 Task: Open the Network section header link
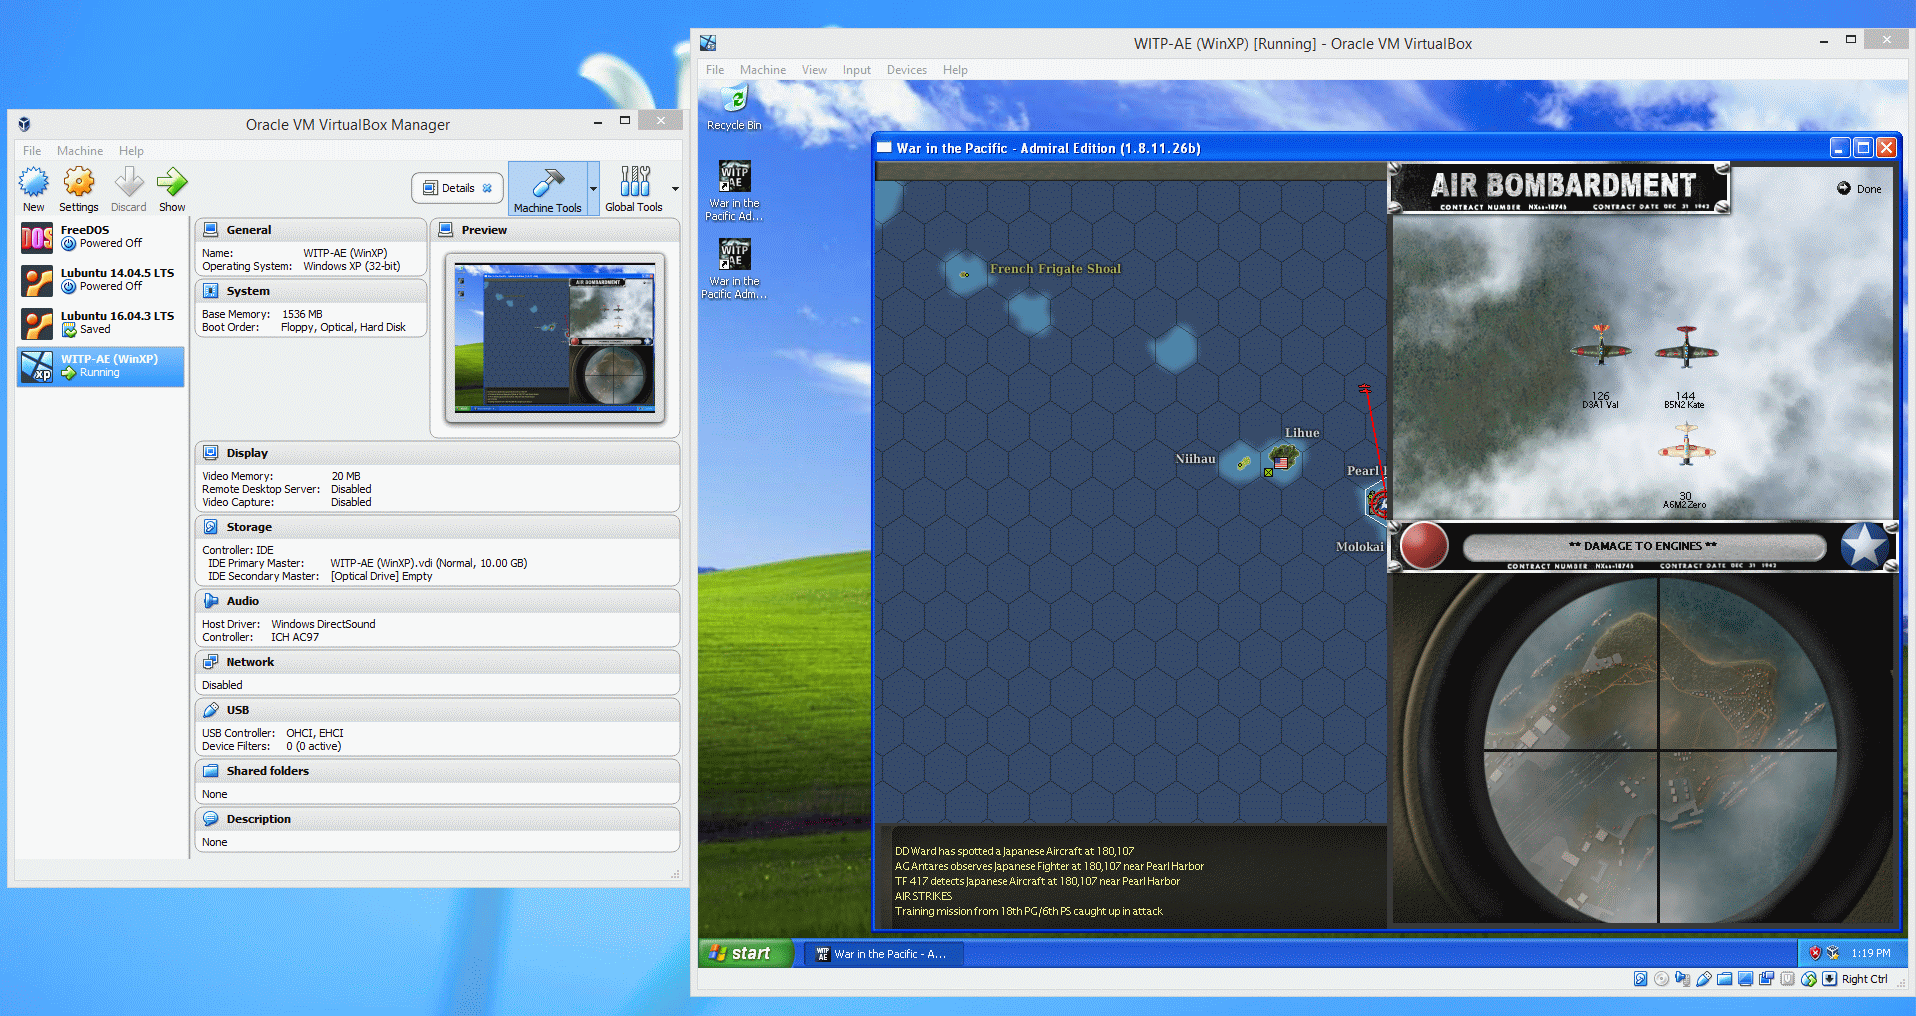(x=250, y=662)
